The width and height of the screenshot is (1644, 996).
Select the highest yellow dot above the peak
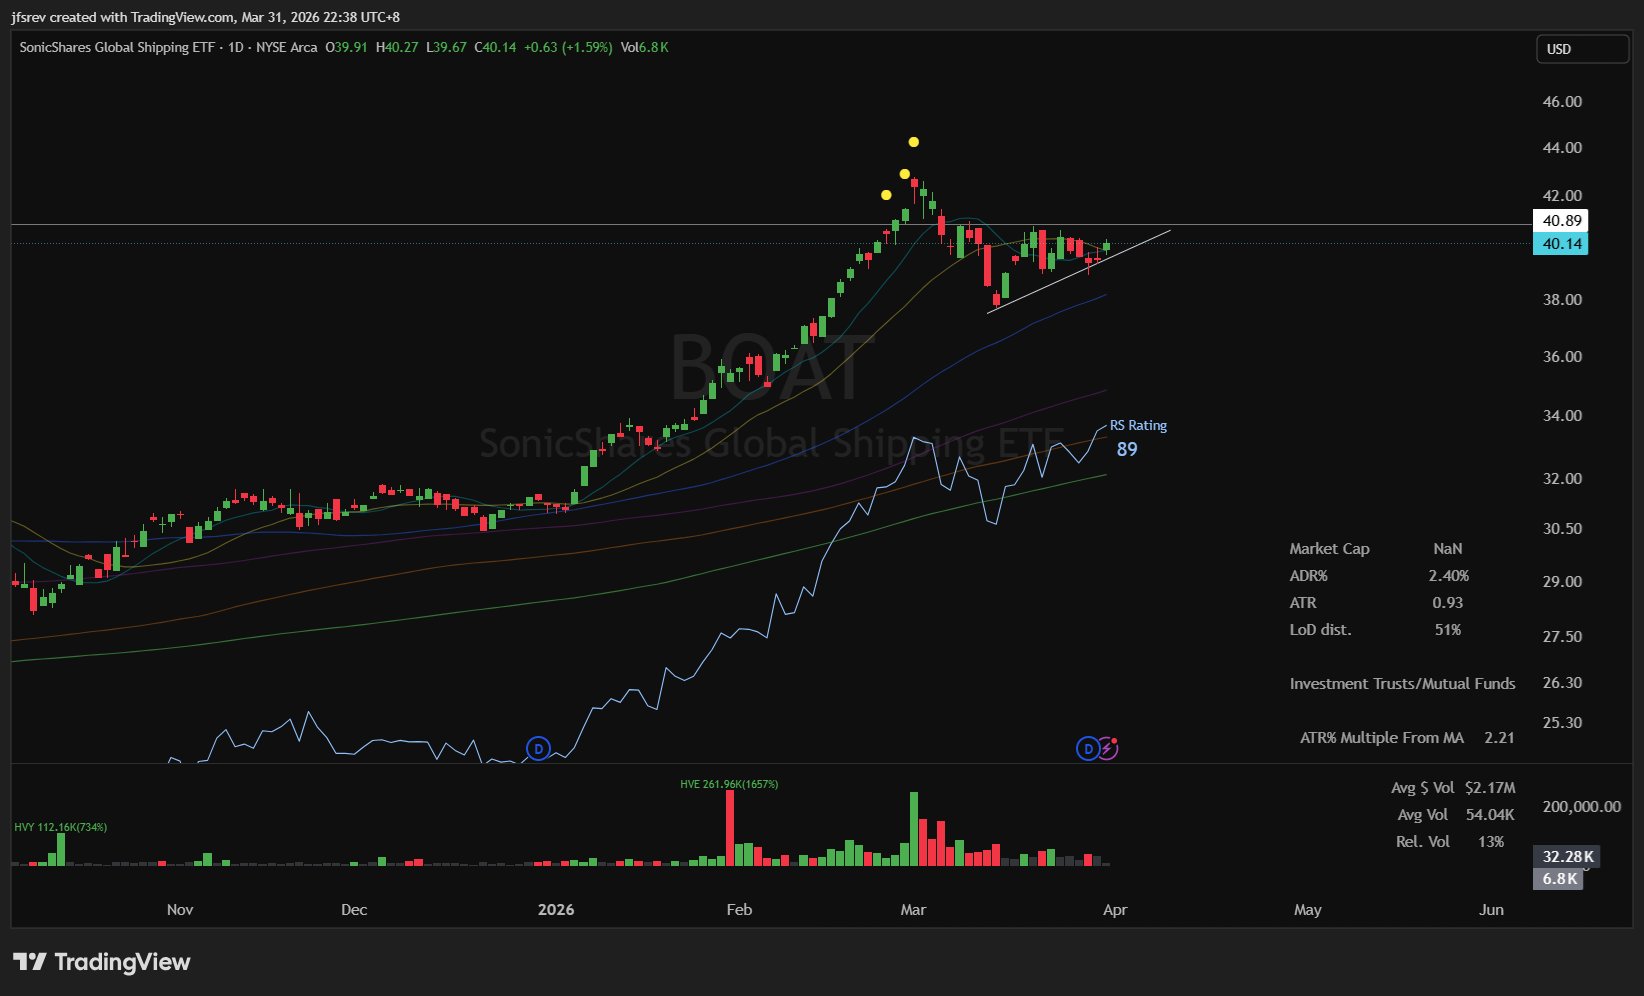[x=913, y=142]
